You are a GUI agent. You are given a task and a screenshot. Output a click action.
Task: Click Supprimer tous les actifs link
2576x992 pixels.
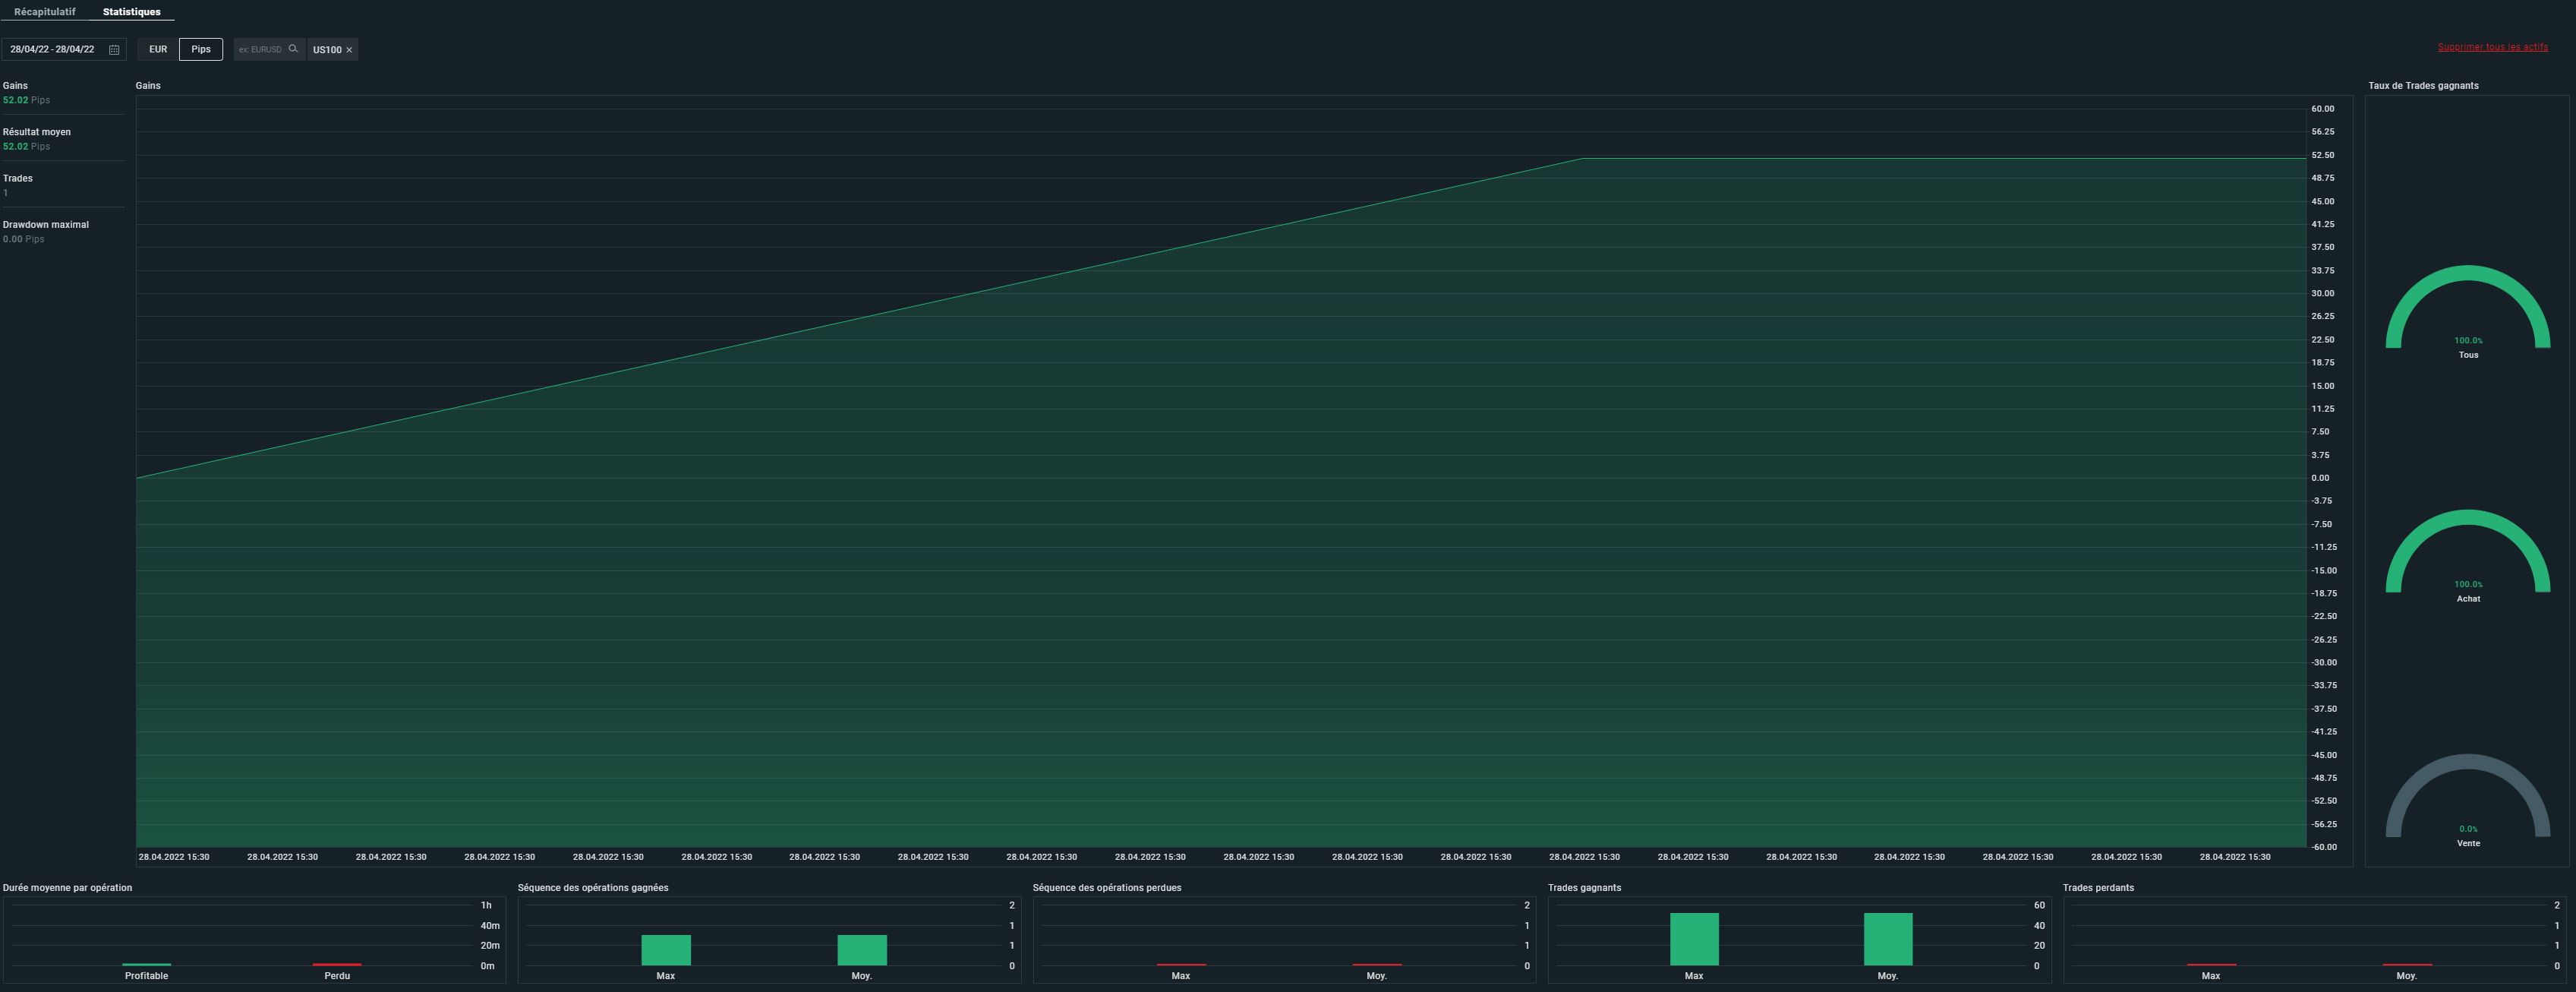[2492, 47]
